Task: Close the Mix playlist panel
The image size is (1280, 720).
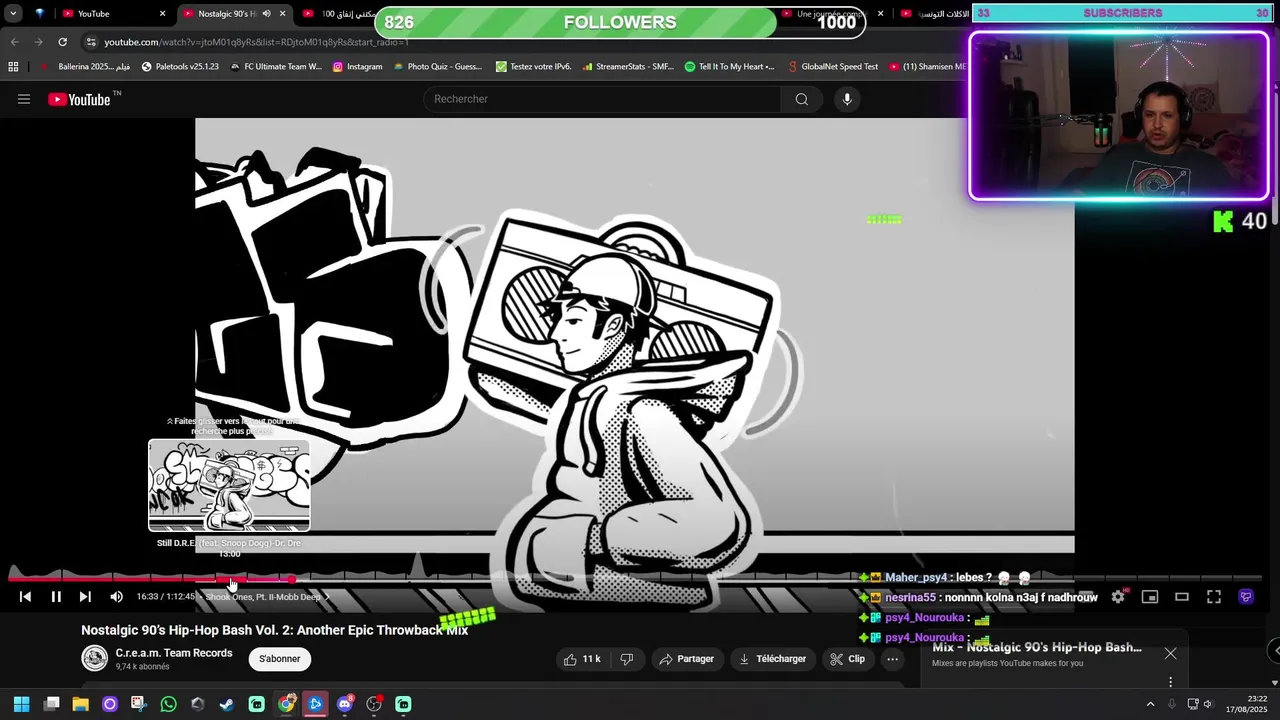Action: 1170,654
